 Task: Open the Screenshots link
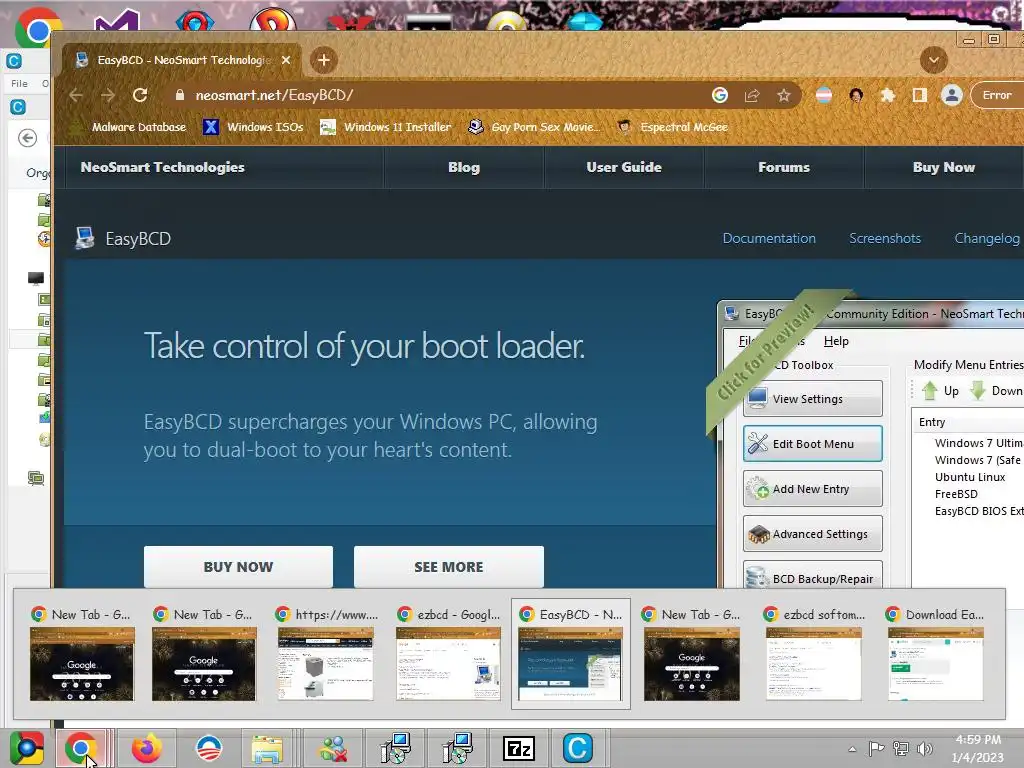[x=884, y=238]
